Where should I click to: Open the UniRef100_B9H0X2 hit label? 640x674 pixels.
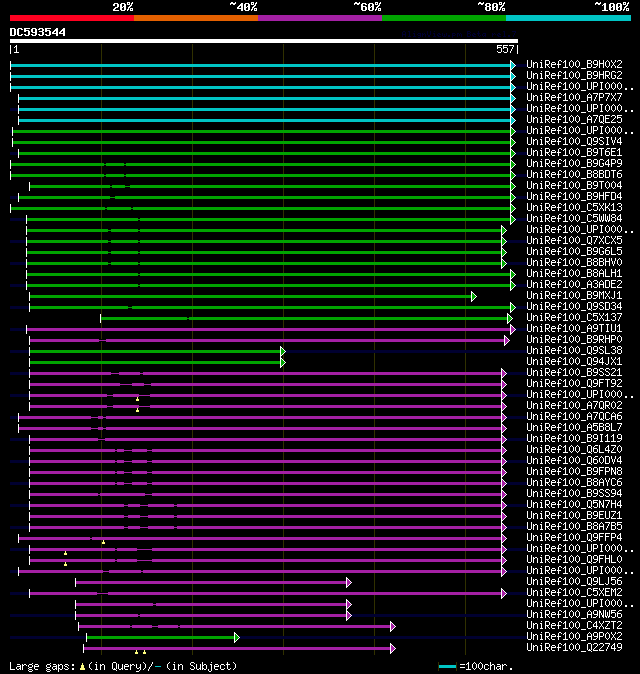(x=574, y=64)
